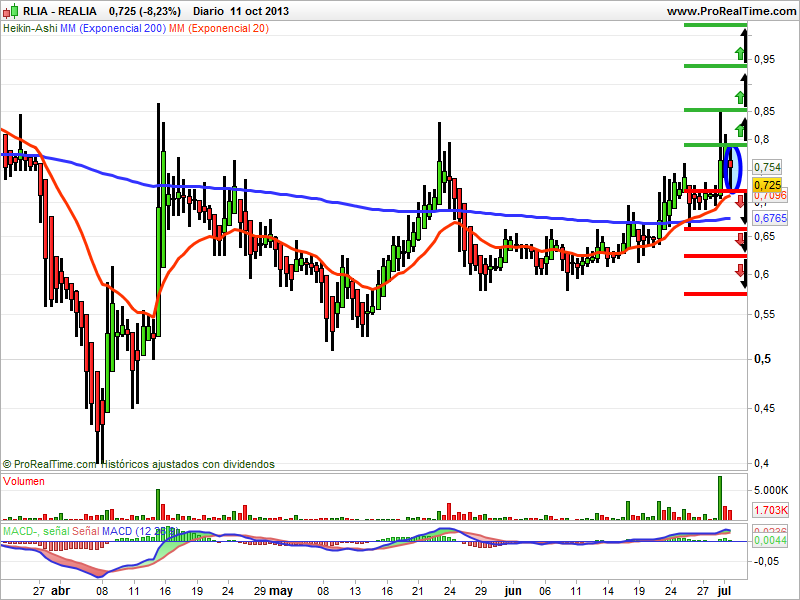Click the yellow 0,725 current price tag

click(x=767, y=185)
